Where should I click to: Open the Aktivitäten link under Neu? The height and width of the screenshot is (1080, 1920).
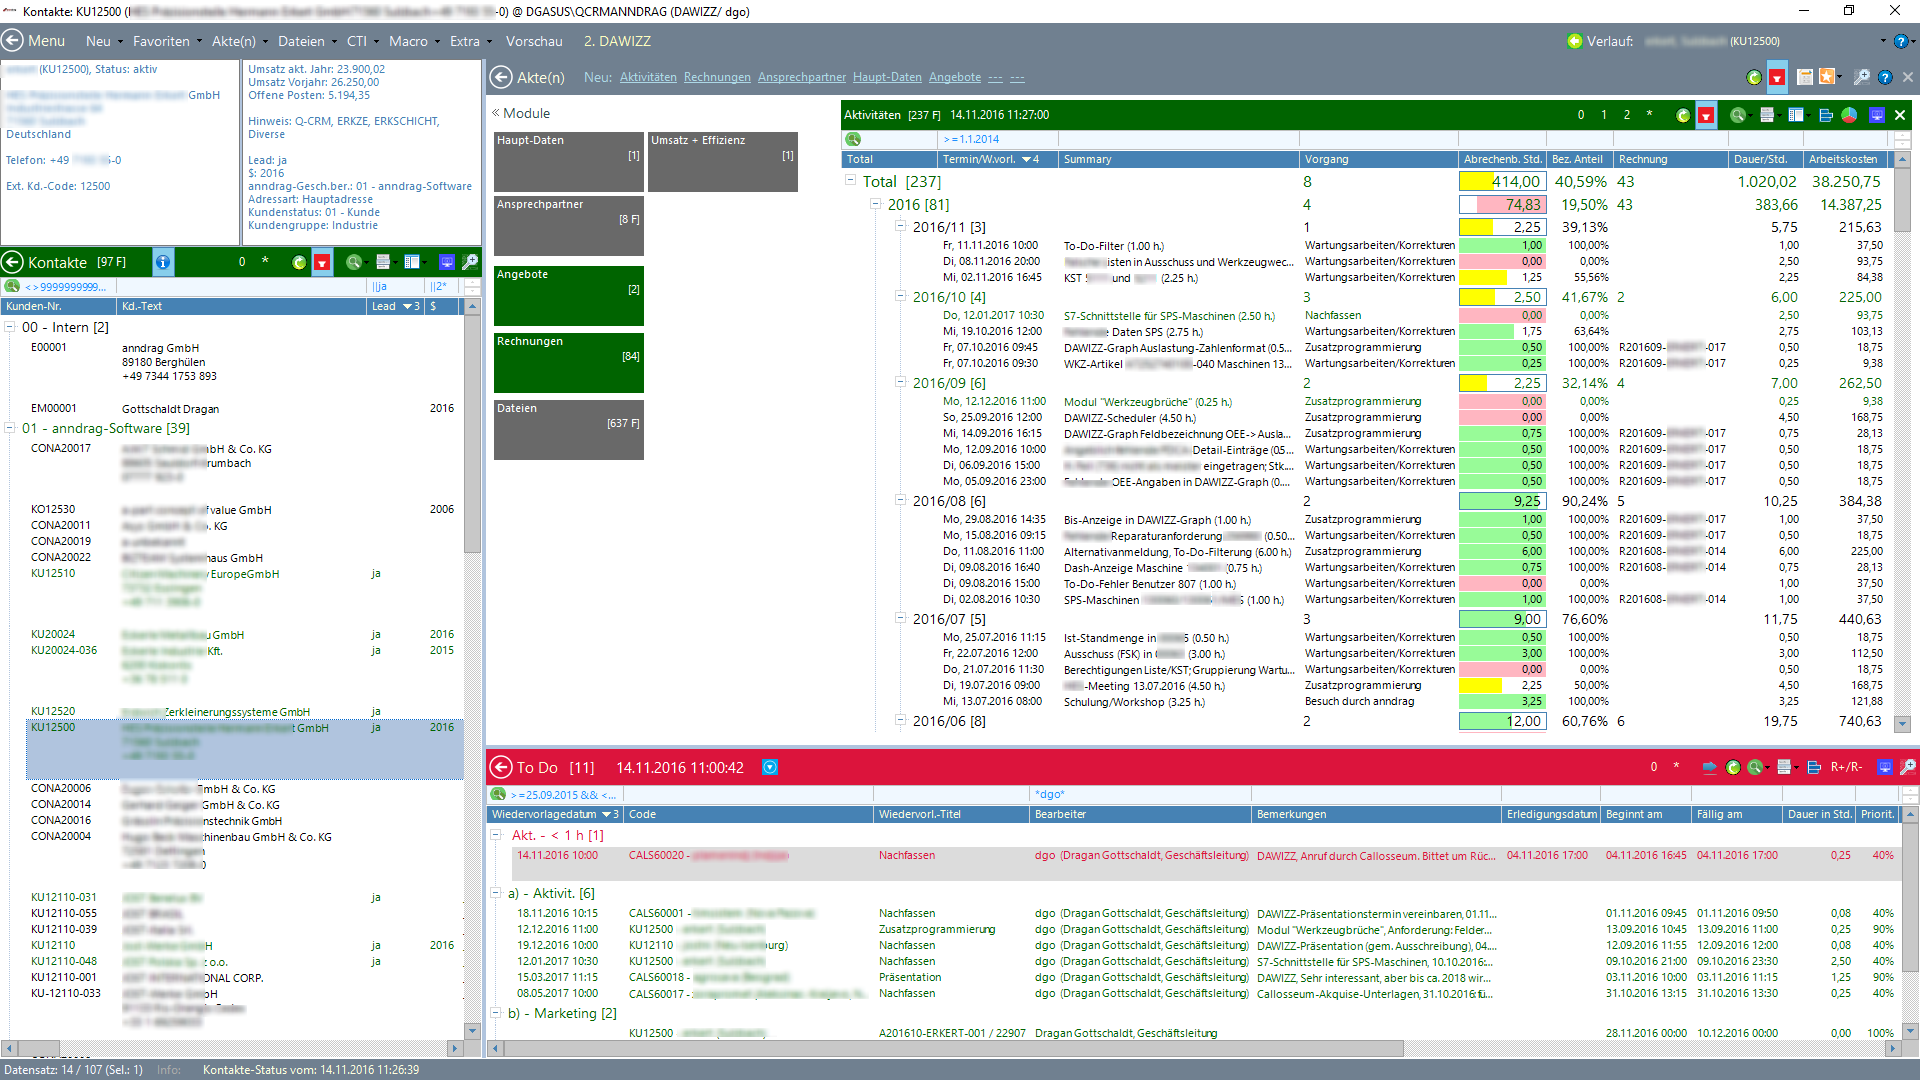pyautogui.click(x=648, y=77)
